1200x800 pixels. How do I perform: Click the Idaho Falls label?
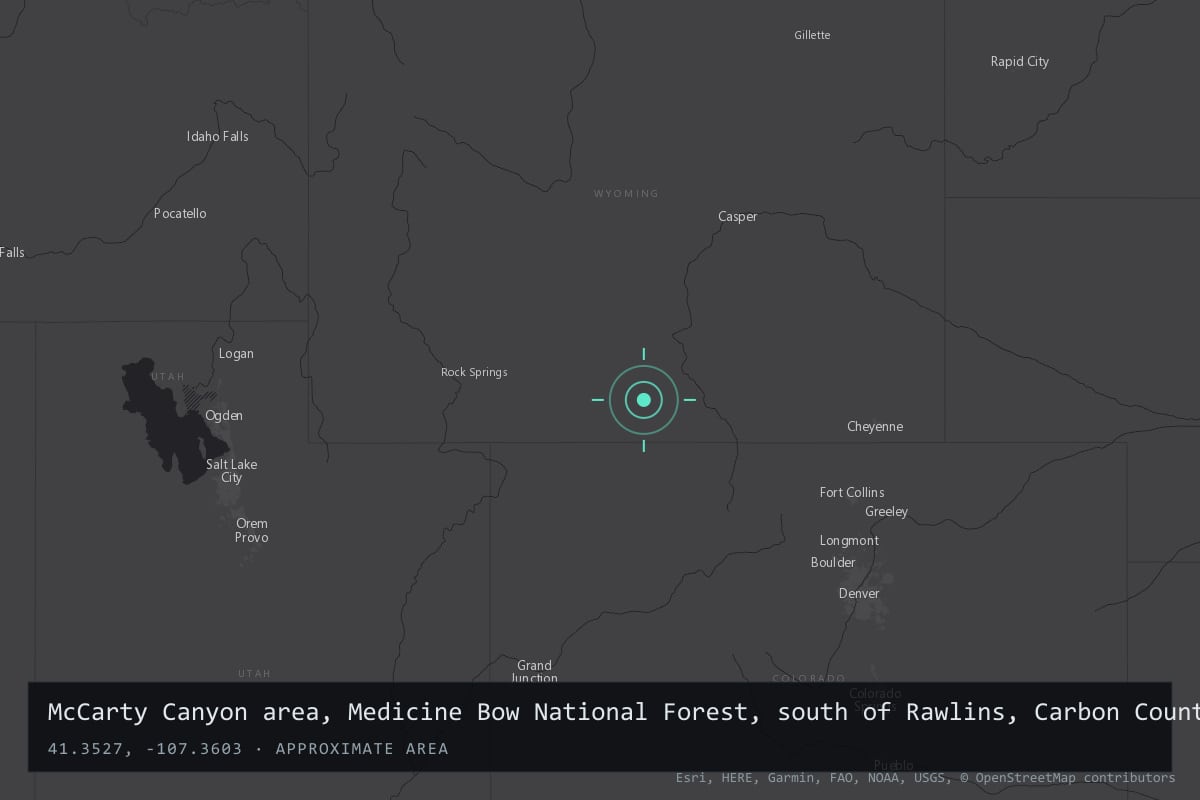click(x=218, y=136)
